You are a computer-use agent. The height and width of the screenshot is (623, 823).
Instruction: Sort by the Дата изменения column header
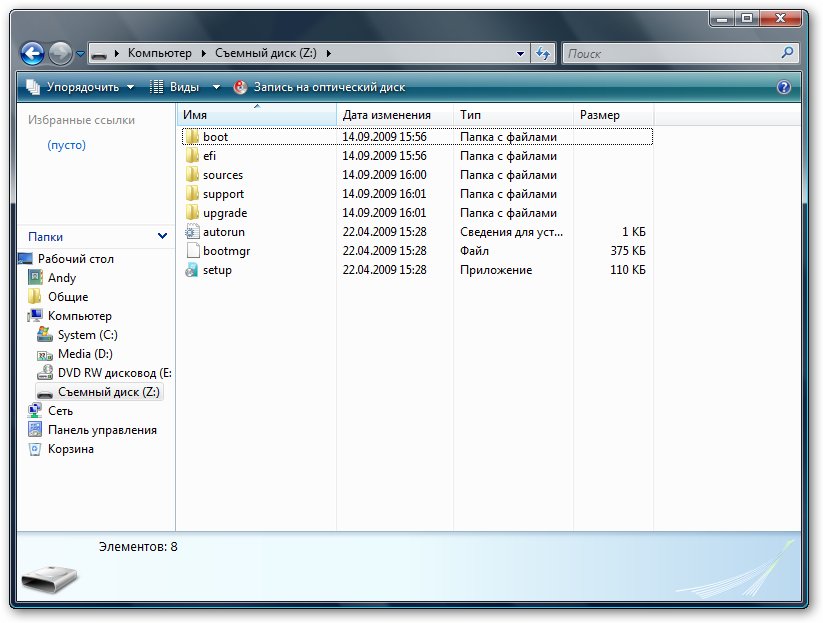pyautogui.click(x=386, y=115)
